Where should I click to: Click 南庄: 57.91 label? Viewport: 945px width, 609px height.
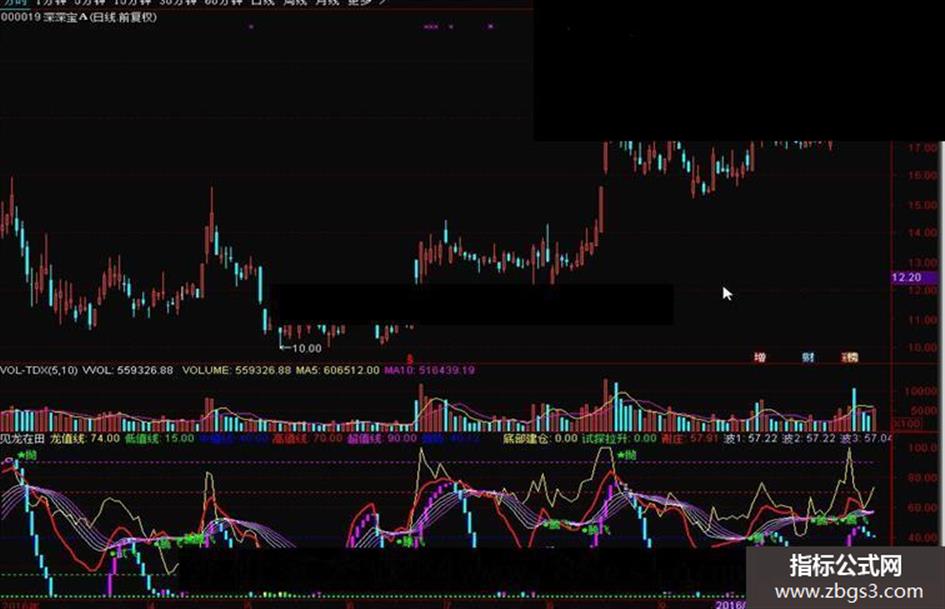[690, 438]
